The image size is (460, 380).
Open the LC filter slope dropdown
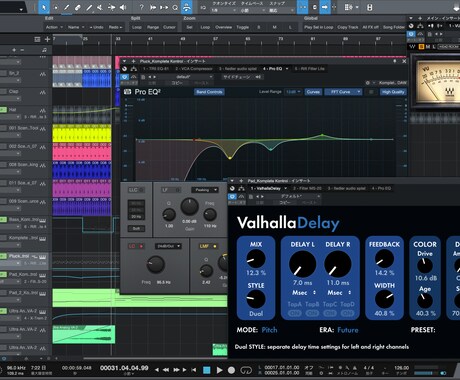point(168,246)
